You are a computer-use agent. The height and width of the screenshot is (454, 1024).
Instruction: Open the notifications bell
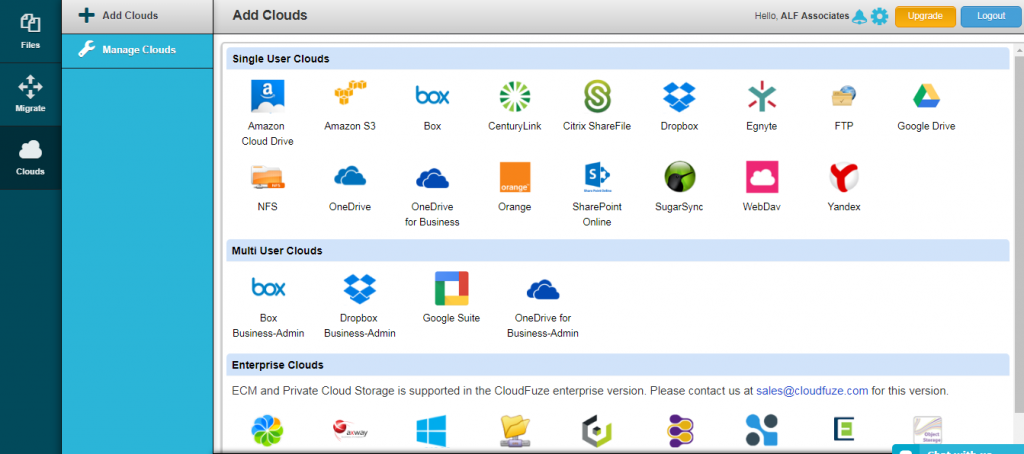859,16
